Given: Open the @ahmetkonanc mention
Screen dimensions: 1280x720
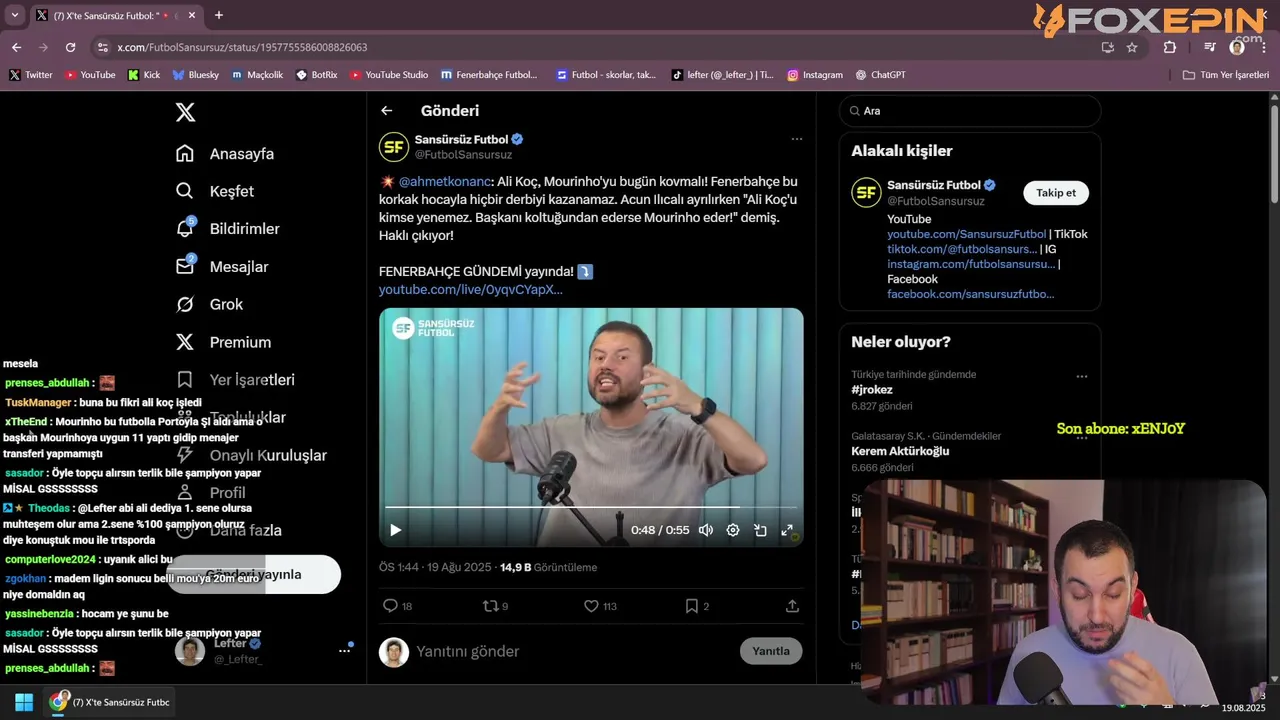Looking at the screenshot, I should (445, 182).
